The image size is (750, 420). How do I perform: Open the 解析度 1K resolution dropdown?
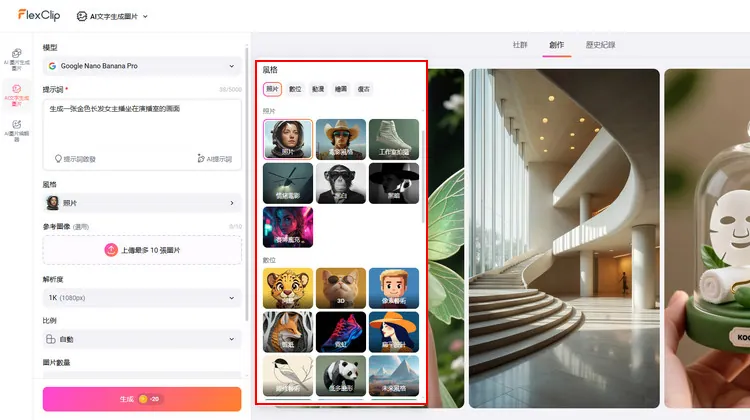point(141,298)
